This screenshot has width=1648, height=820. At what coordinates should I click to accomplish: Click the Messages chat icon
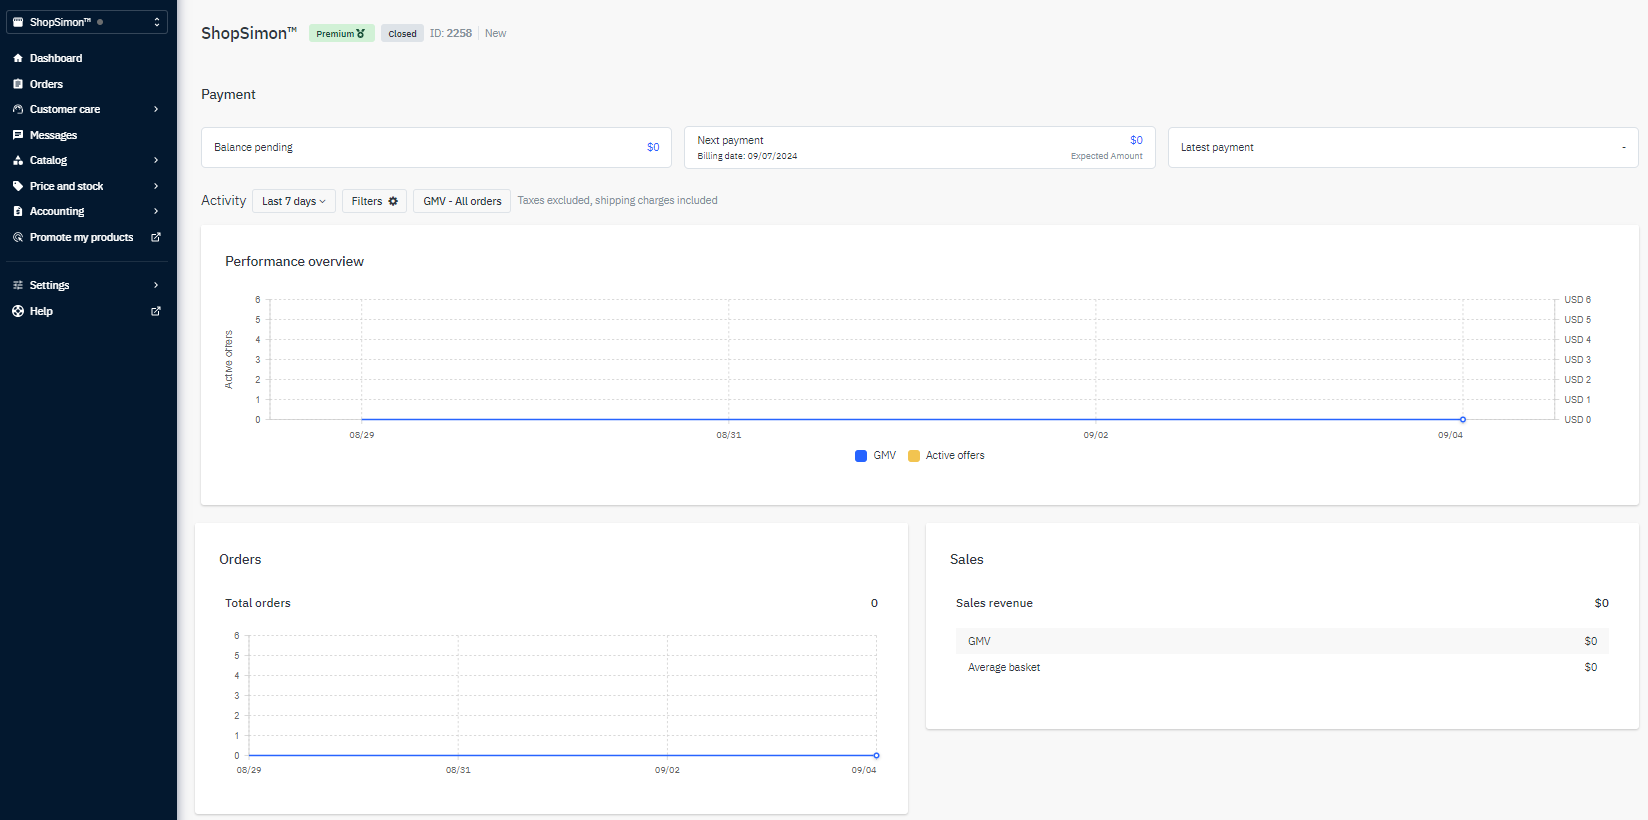pos(18,135)
